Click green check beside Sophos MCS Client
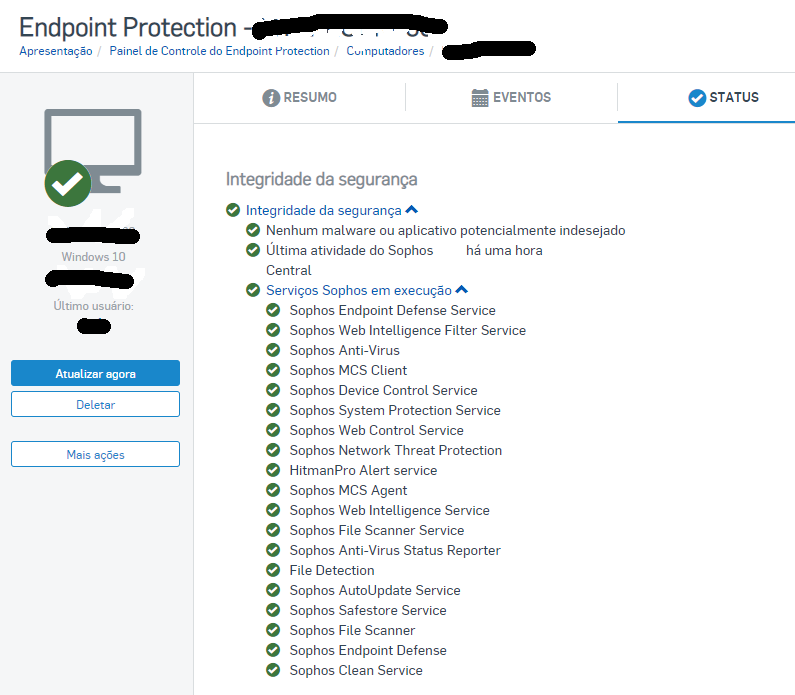 click(x=273, y=370)
